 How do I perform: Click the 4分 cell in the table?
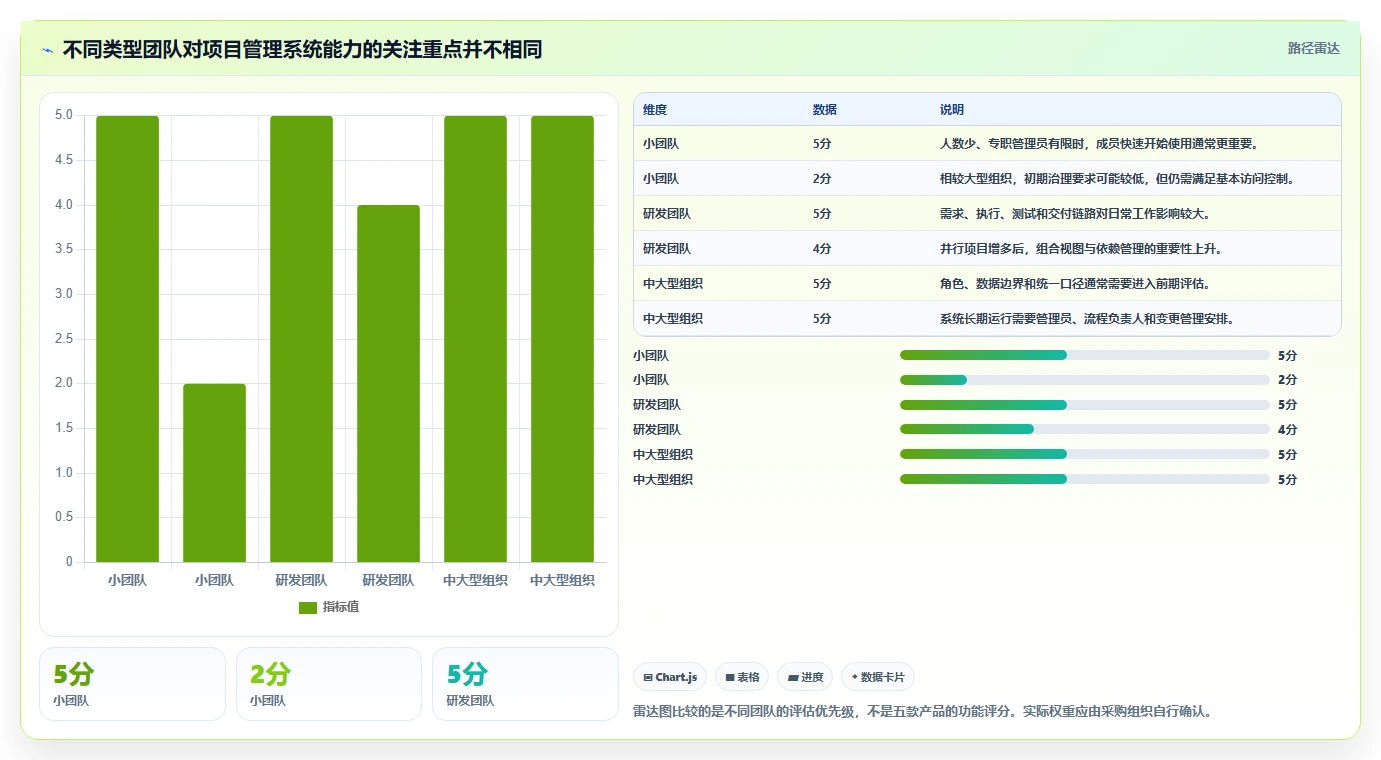pyautogui.click(x=822, y=249)
